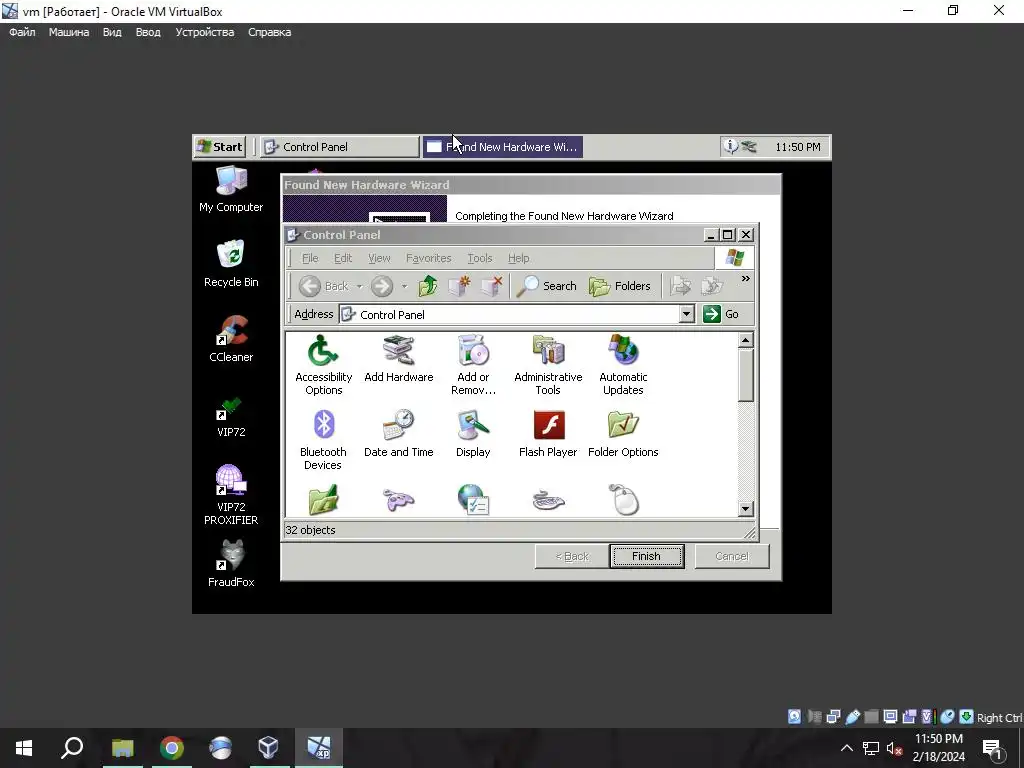Open Bluetooth Devices icon
Screen dimensions: 1024x768
(323, 440)
